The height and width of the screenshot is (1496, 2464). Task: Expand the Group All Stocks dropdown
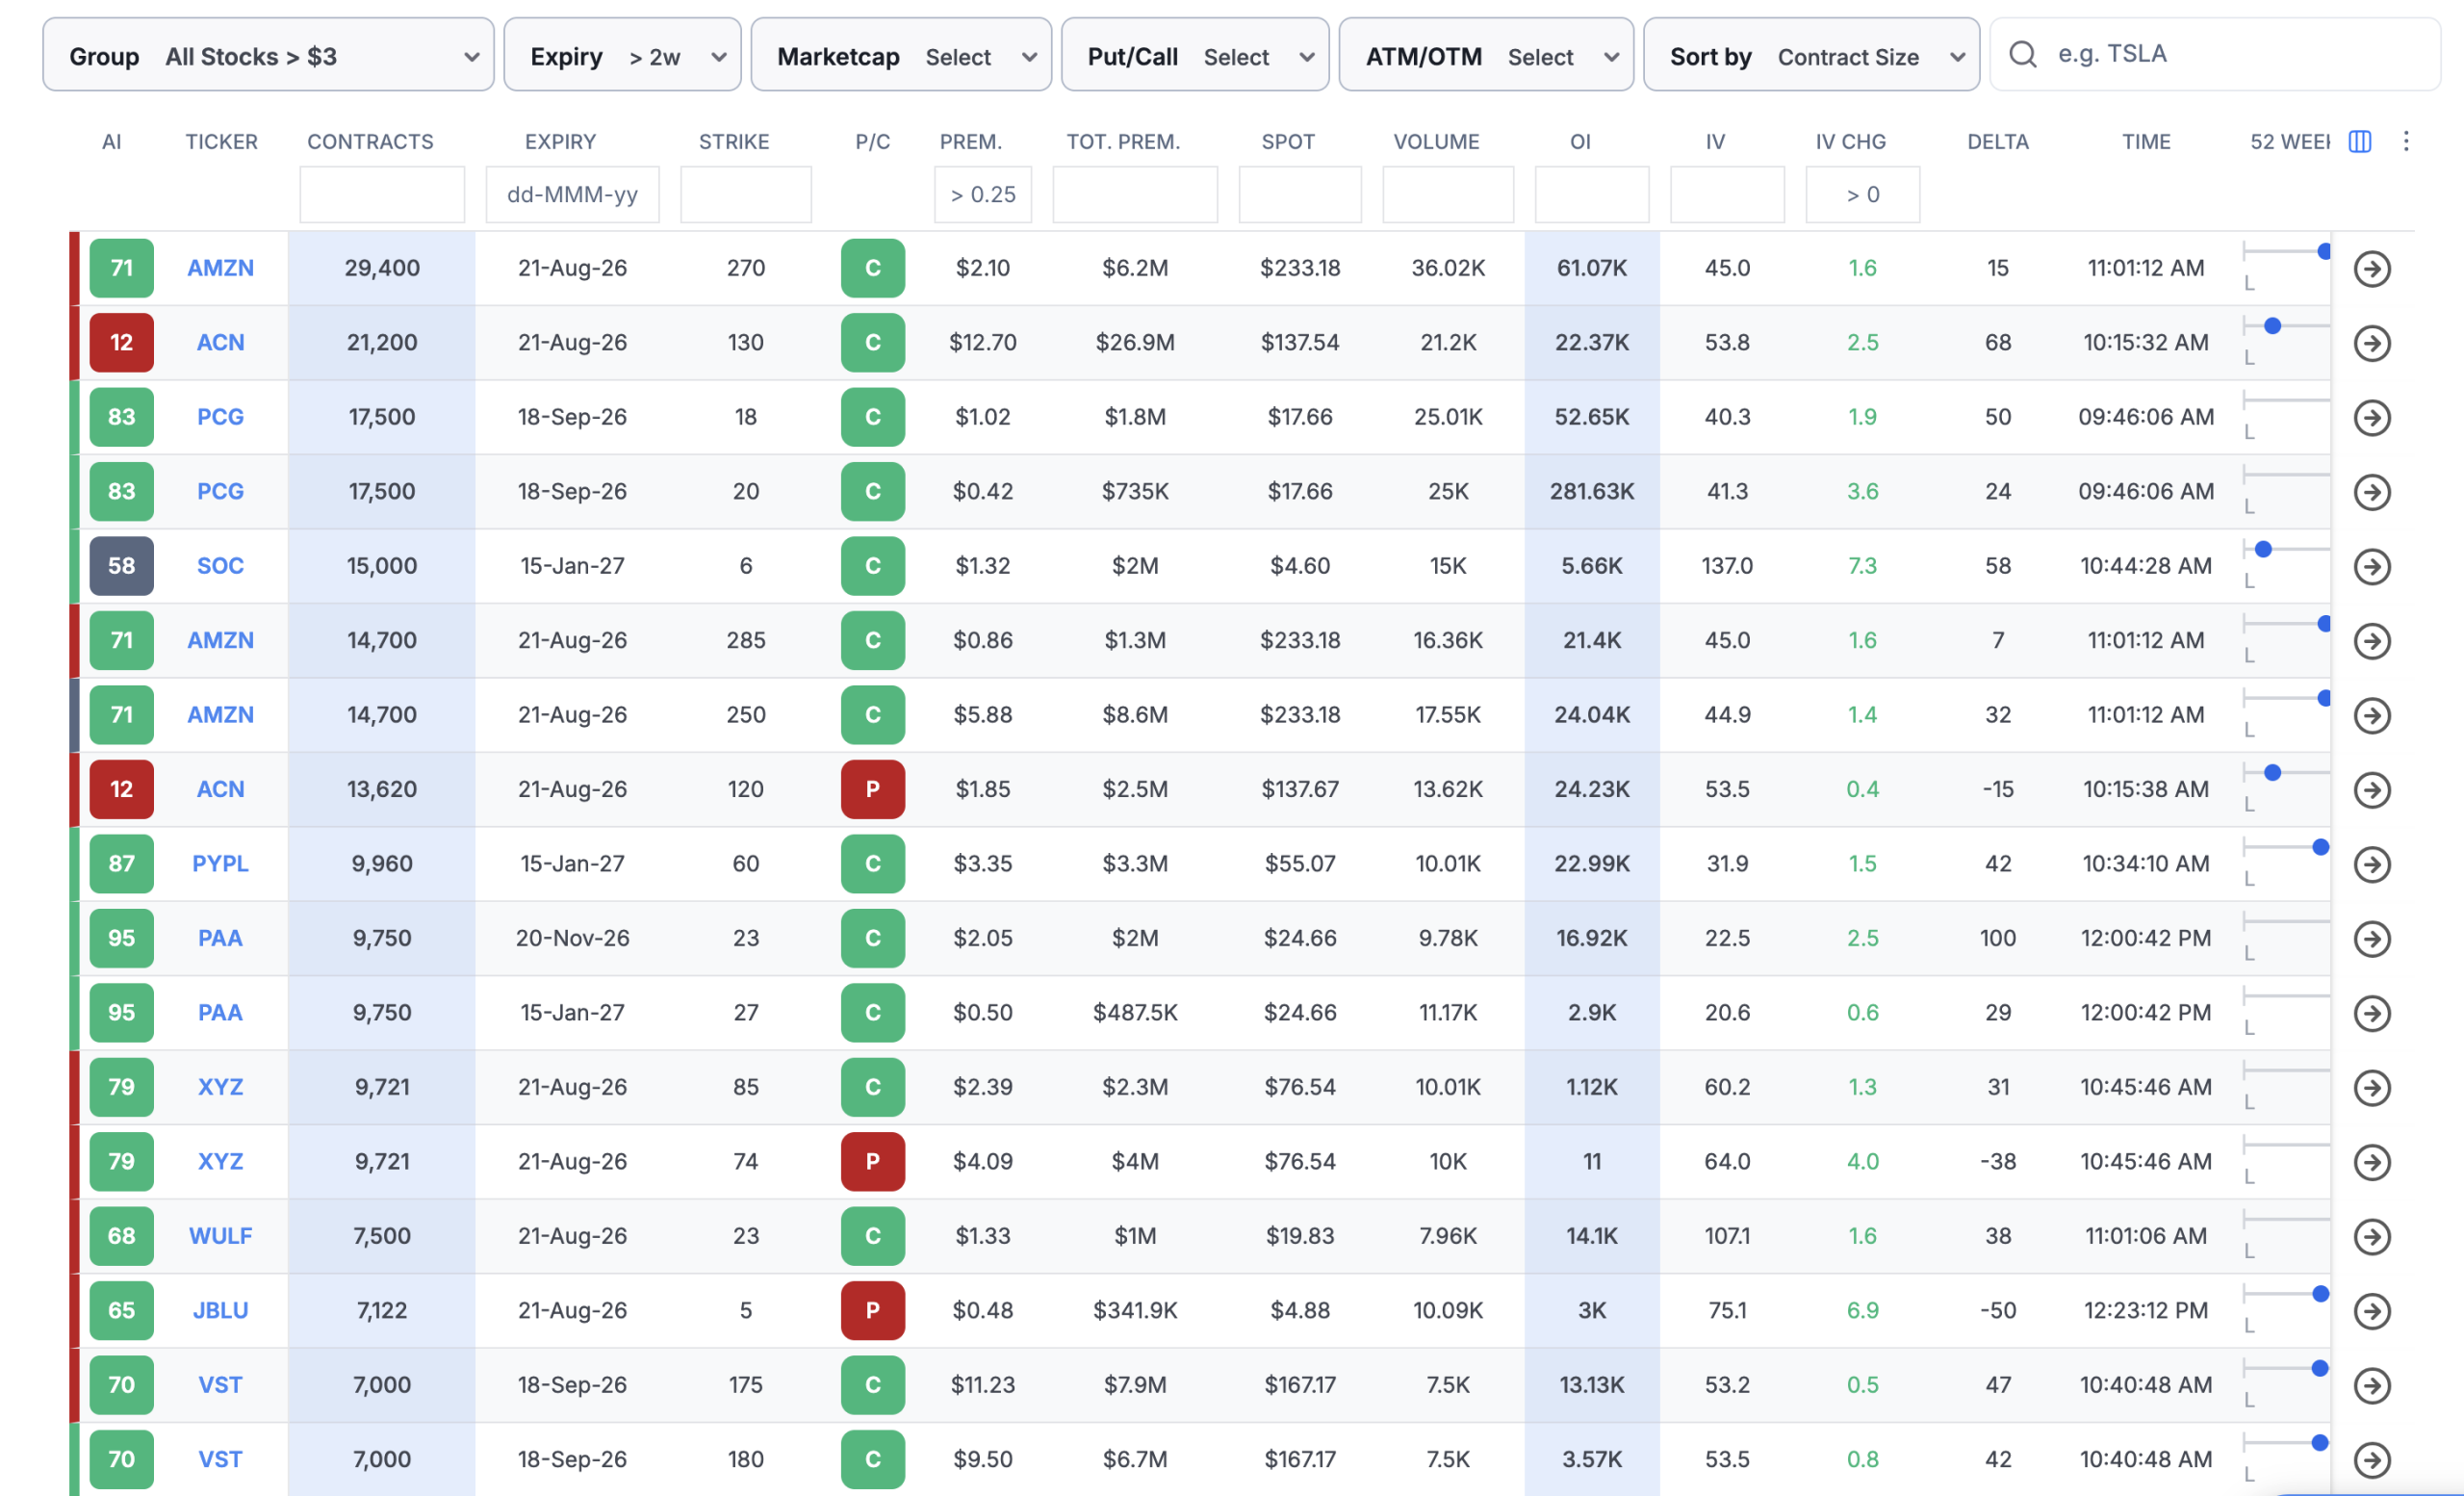pyautogui.click(x=268, y=55)
